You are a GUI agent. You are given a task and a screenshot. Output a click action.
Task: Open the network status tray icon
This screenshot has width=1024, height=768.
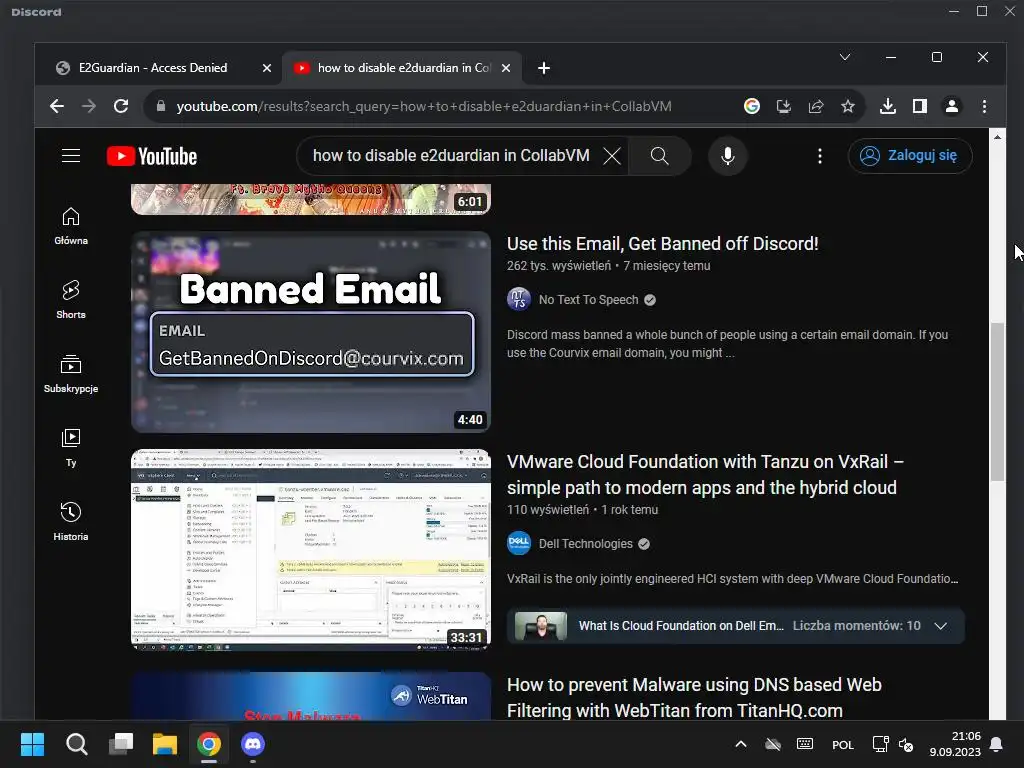(x=880, y=744)
